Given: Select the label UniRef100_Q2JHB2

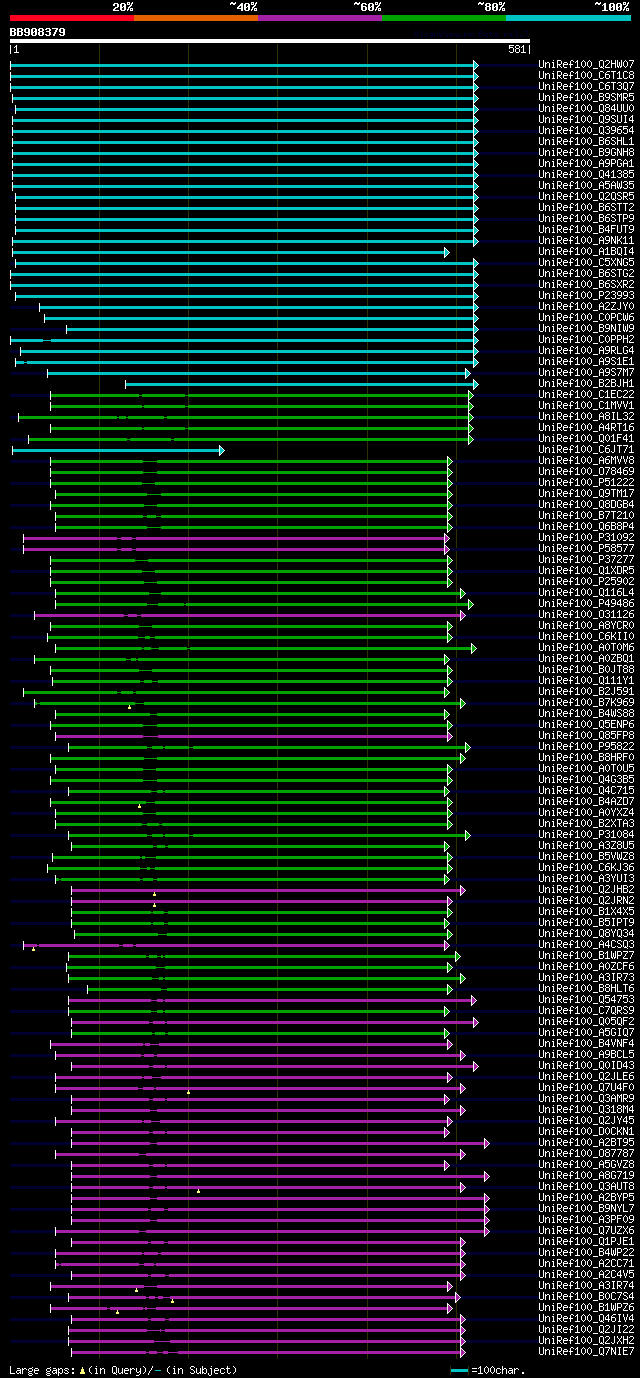Looking at the screenshot, I should click(x=586, y=890).
